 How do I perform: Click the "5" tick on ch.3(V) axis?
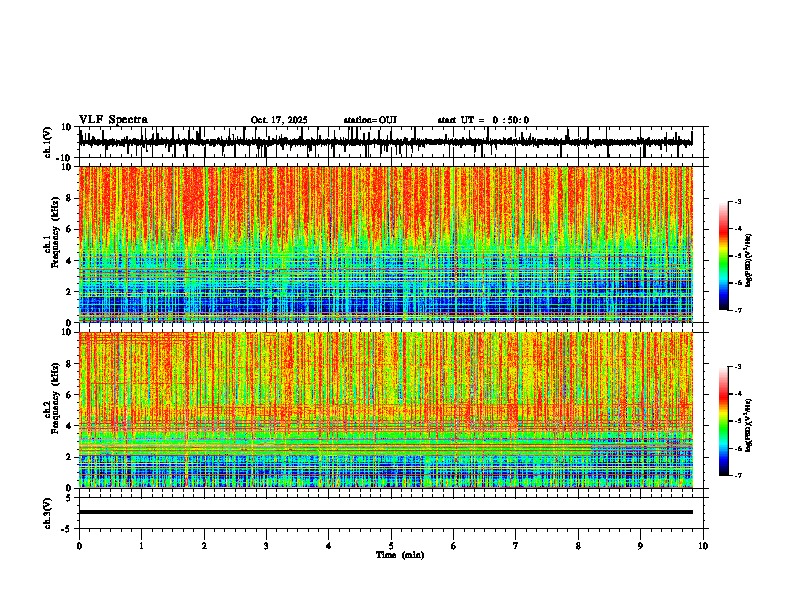click(70, 498)
